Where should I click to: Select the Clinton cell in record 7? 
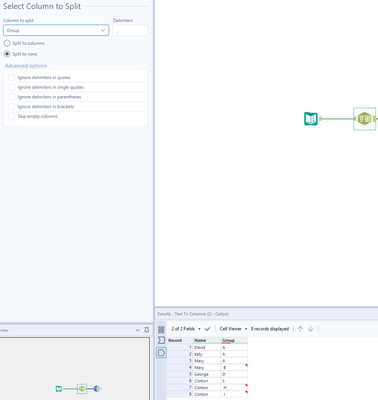[x=207, y=387]
